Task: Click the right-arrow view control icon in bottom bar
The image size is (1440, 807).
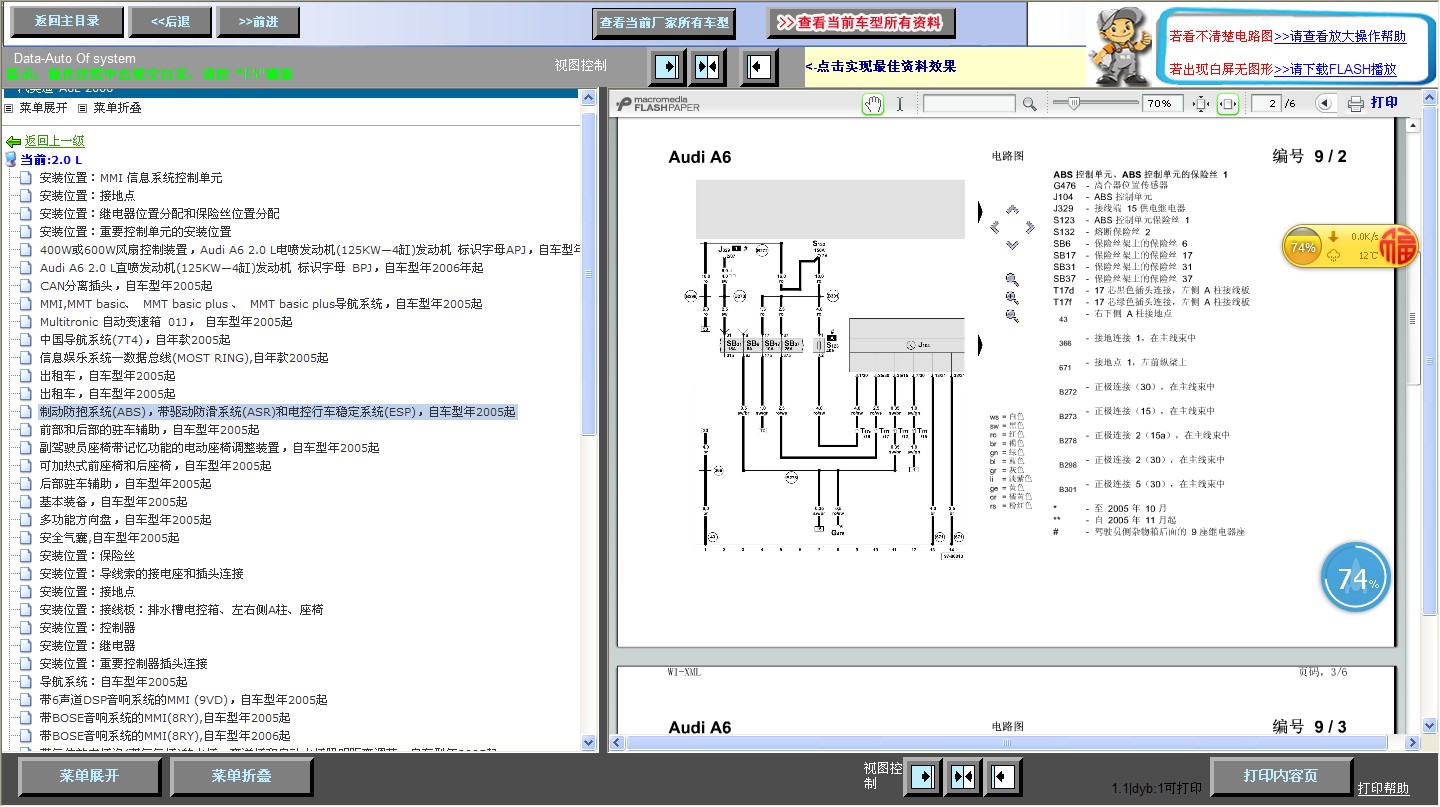Action: (x=921, y=777)
